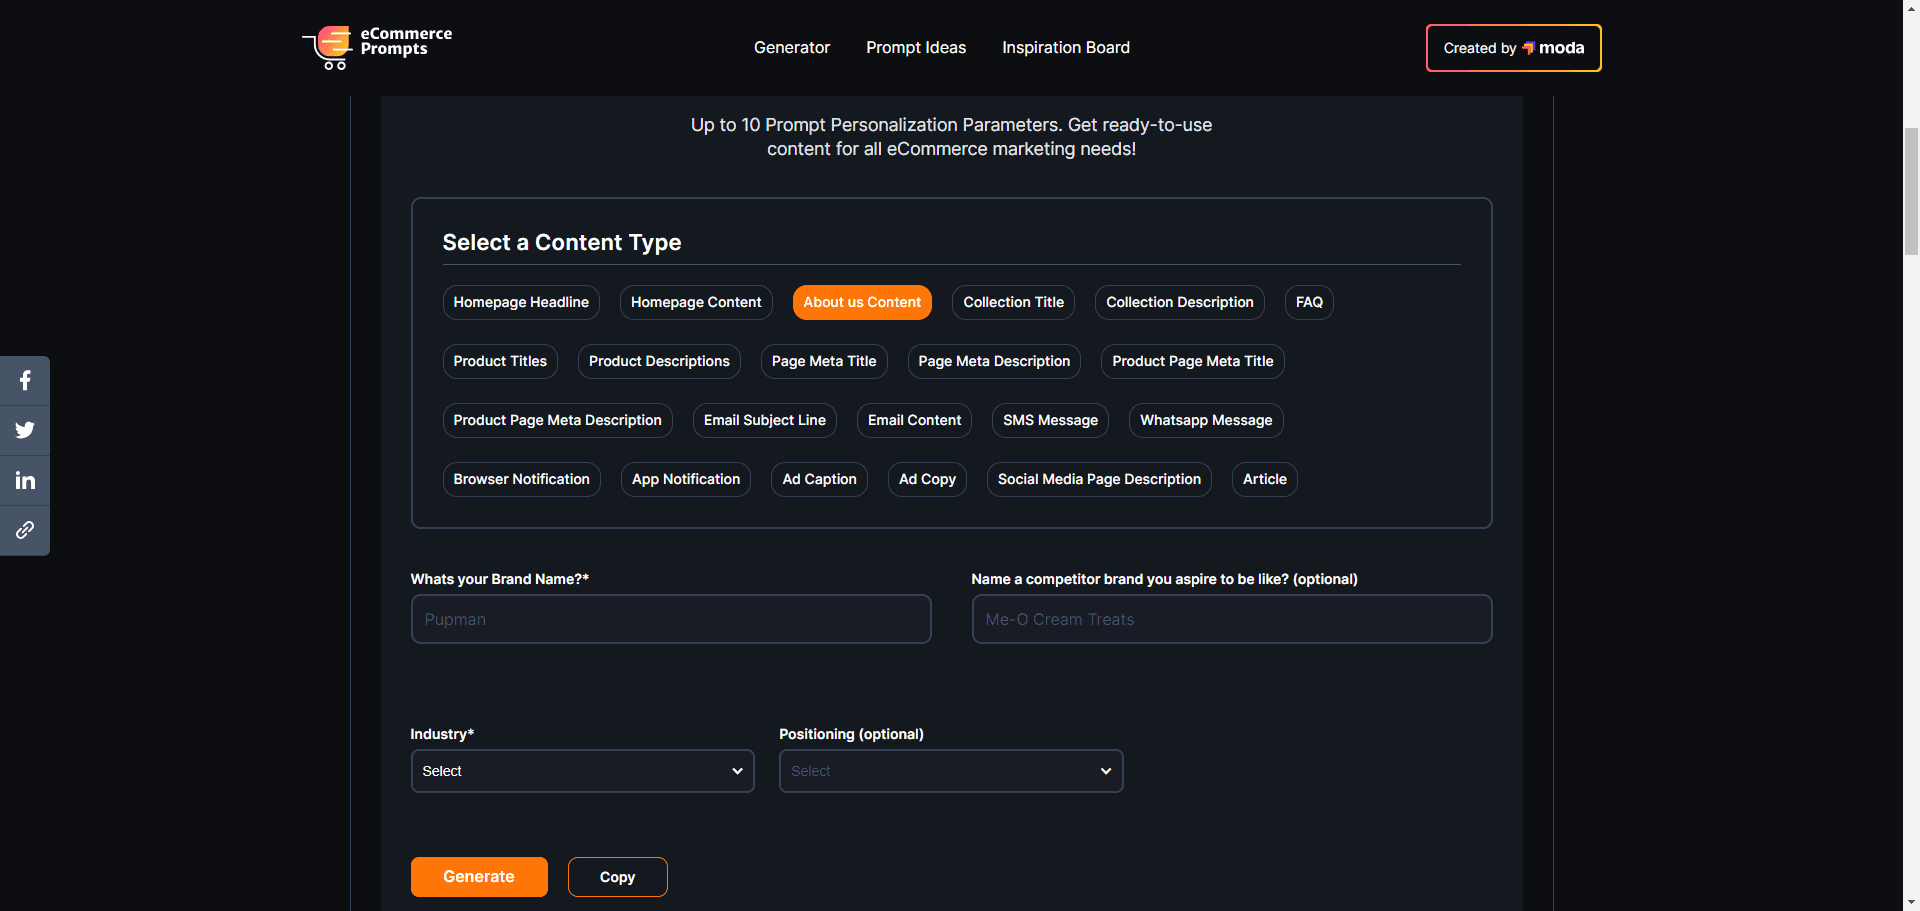This screenshot has width=1920, height=911.
Task: Open Prompt Ideas nav item
Action: [916, 47]
